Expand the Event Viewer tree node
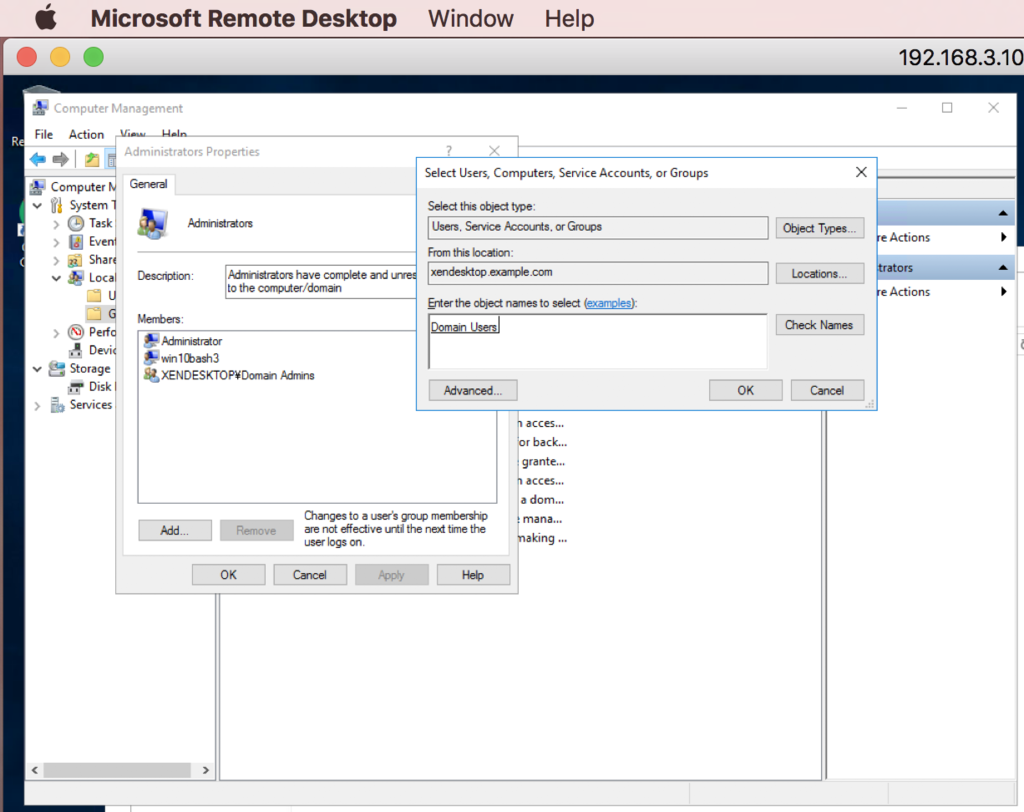 click(x=56, y=242)
